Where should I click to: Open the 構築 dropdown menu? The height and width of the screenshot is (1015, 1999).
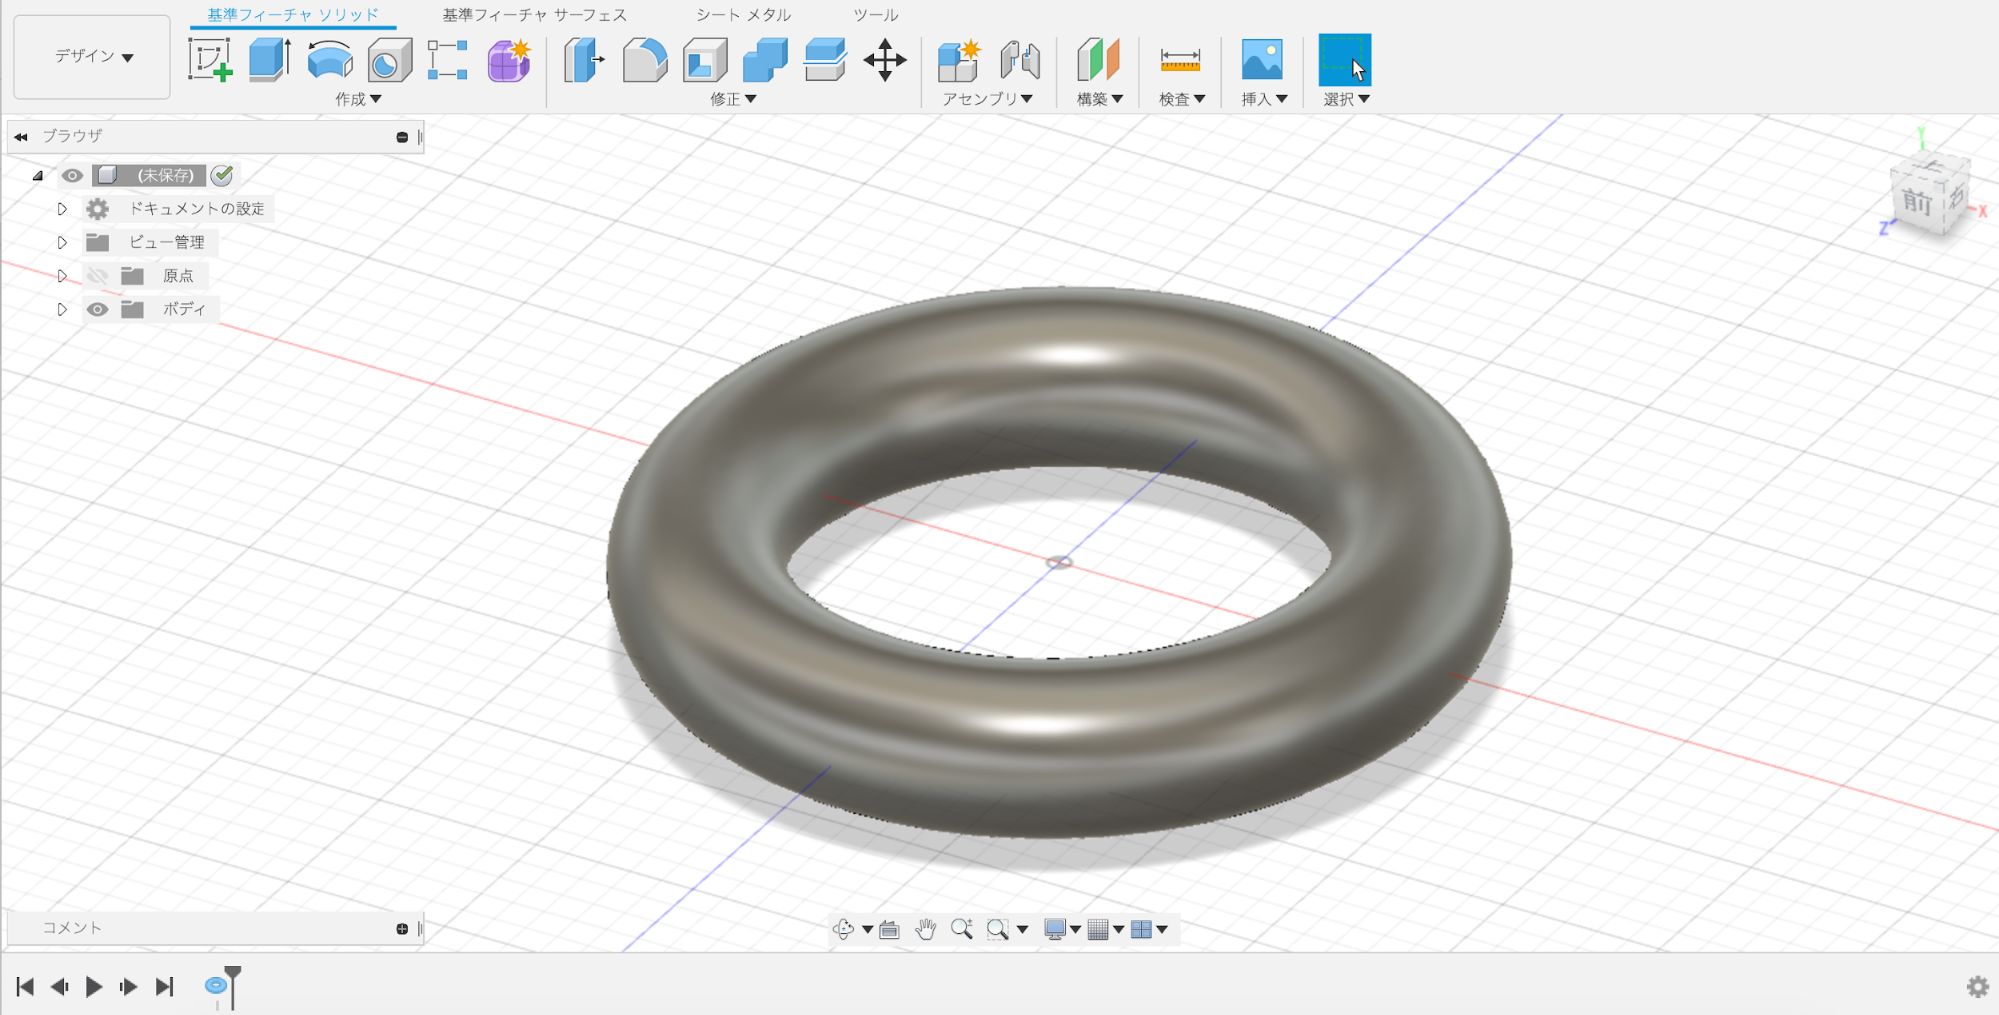pyautogui.click(x=1100, y=99)
